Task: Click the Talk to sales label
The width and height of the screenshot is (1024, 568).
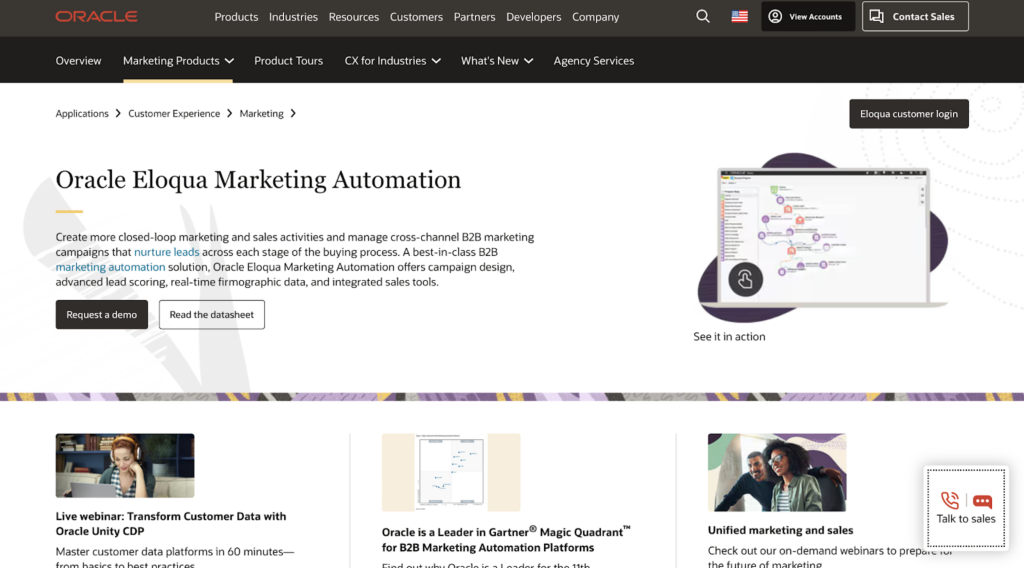Action: click(x=966, y=519)
